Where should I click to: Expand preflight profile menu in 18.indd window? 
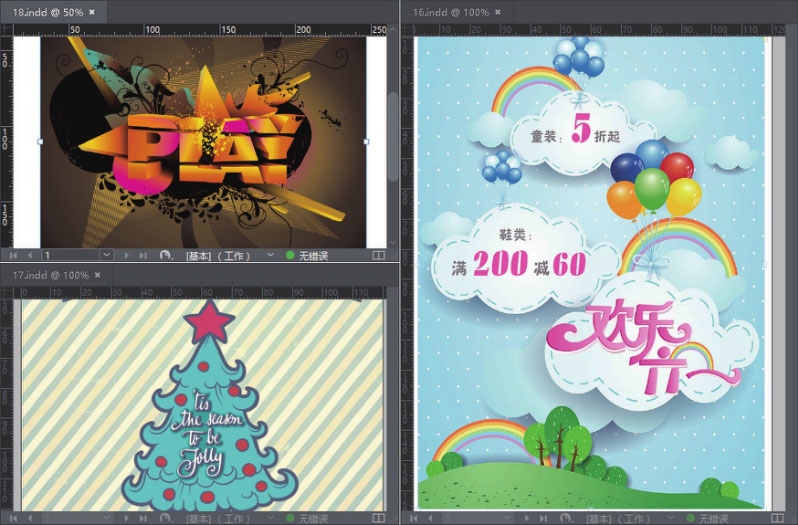(270, 256)
